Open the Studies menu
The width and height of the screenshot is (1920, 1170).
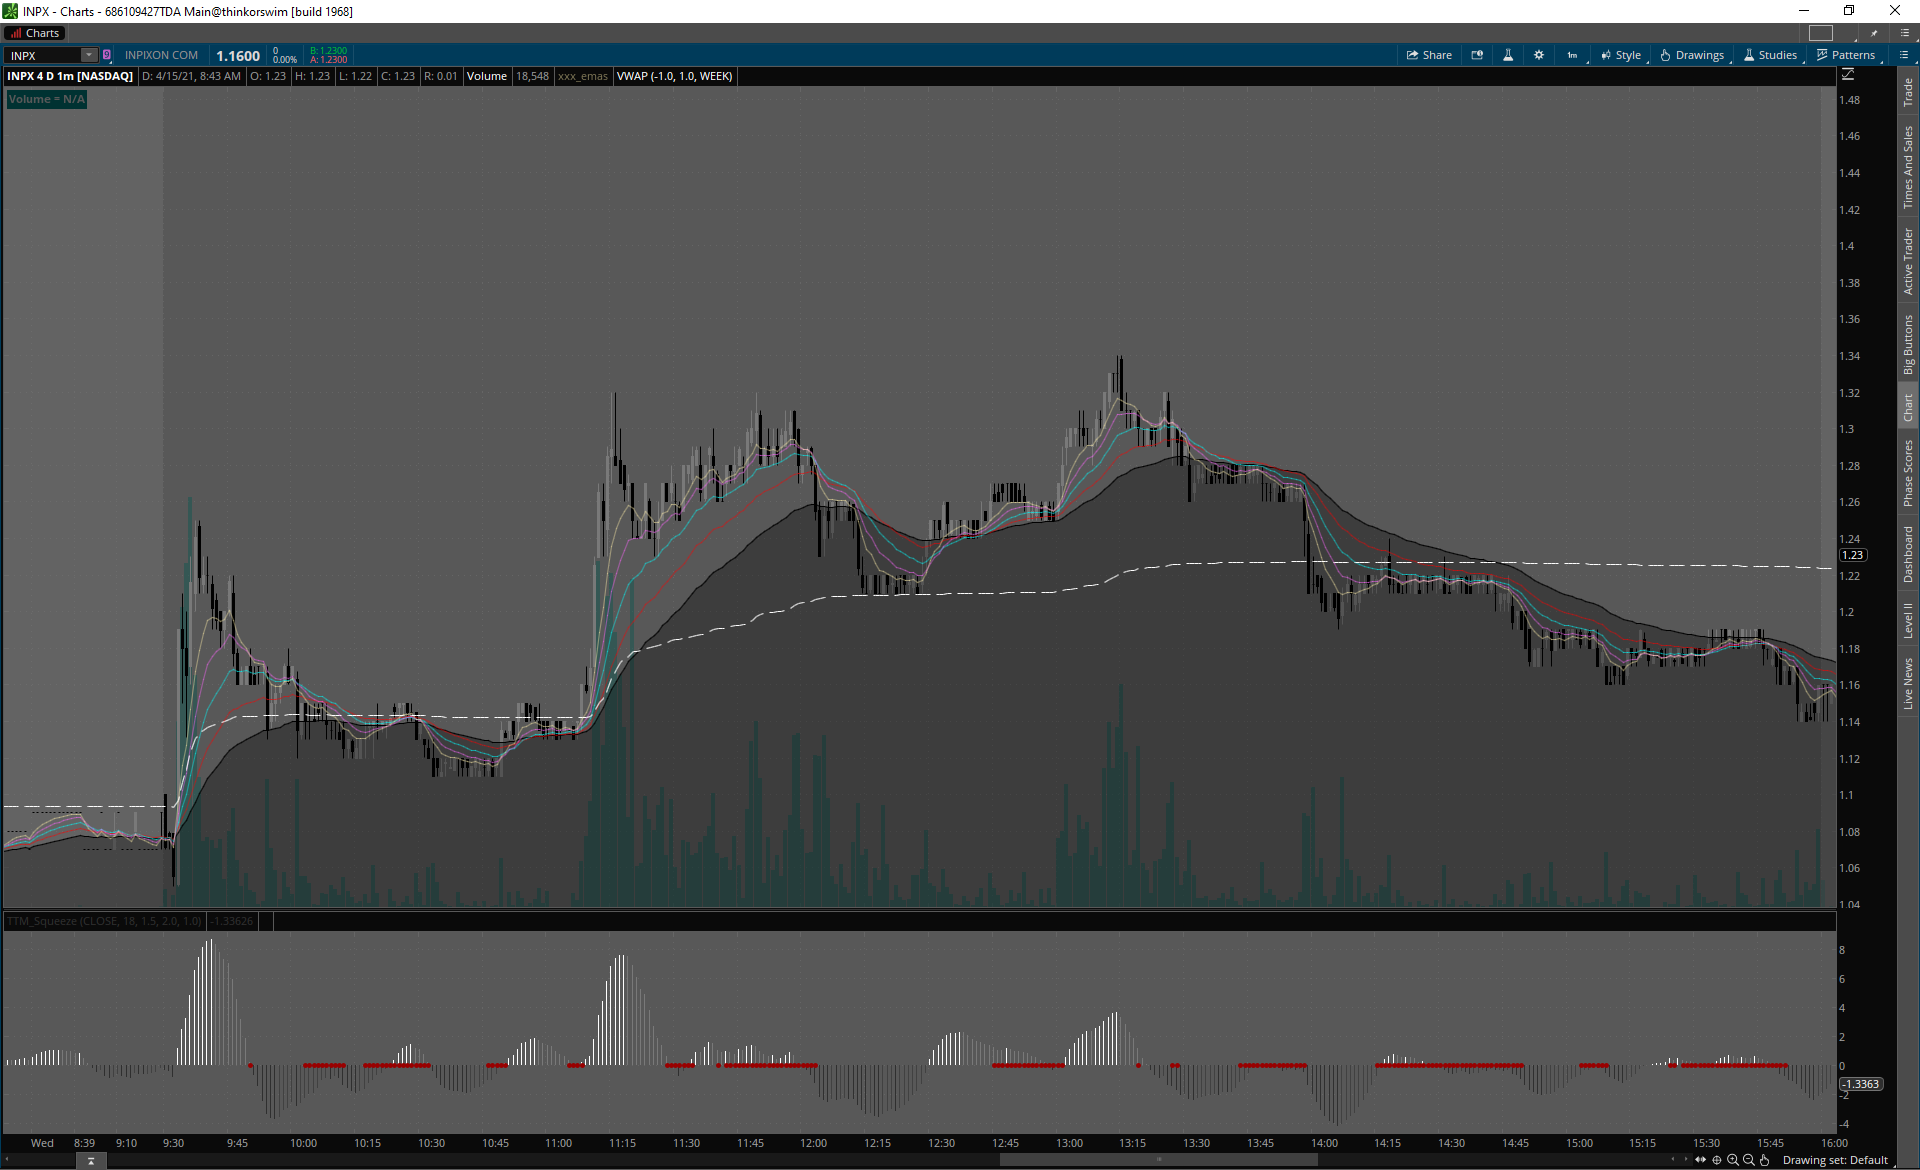click(x=1770, y=55)
